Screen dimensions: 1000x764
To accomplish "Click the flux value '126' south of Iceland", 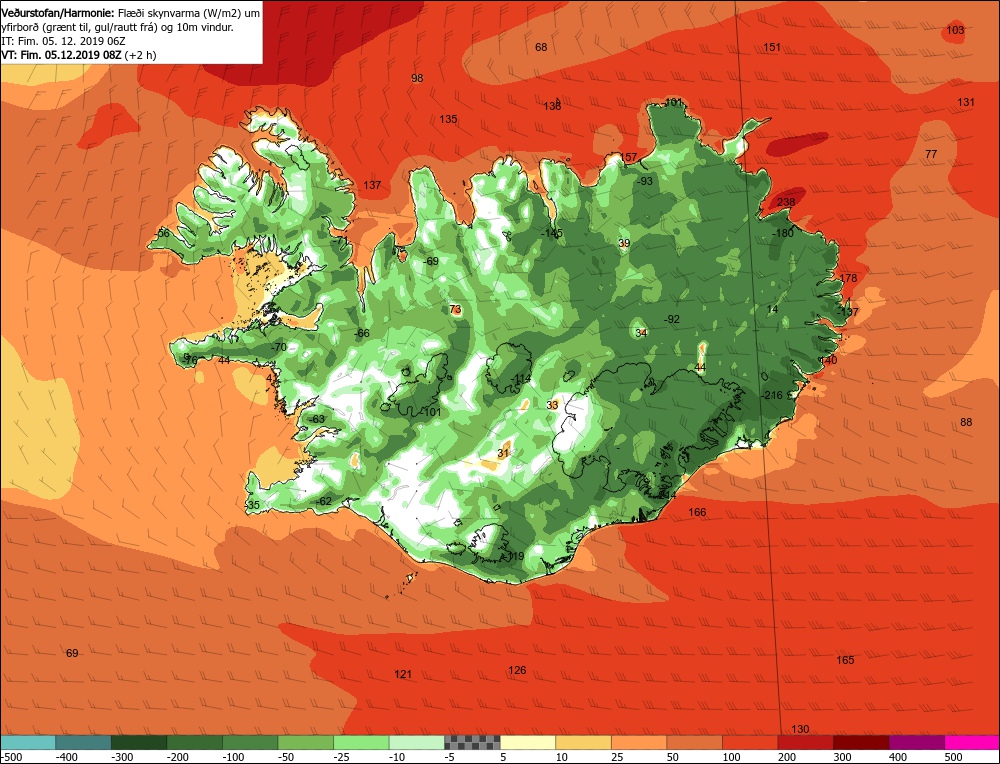I will (x=517, y=670).
